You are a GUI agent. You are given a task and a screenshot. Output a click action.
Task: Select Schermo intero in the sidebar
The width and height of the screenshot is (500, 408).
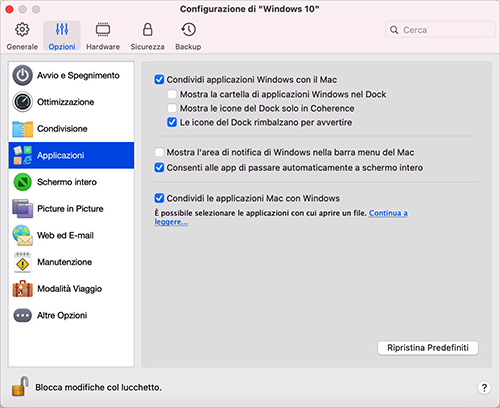[67, 182]
